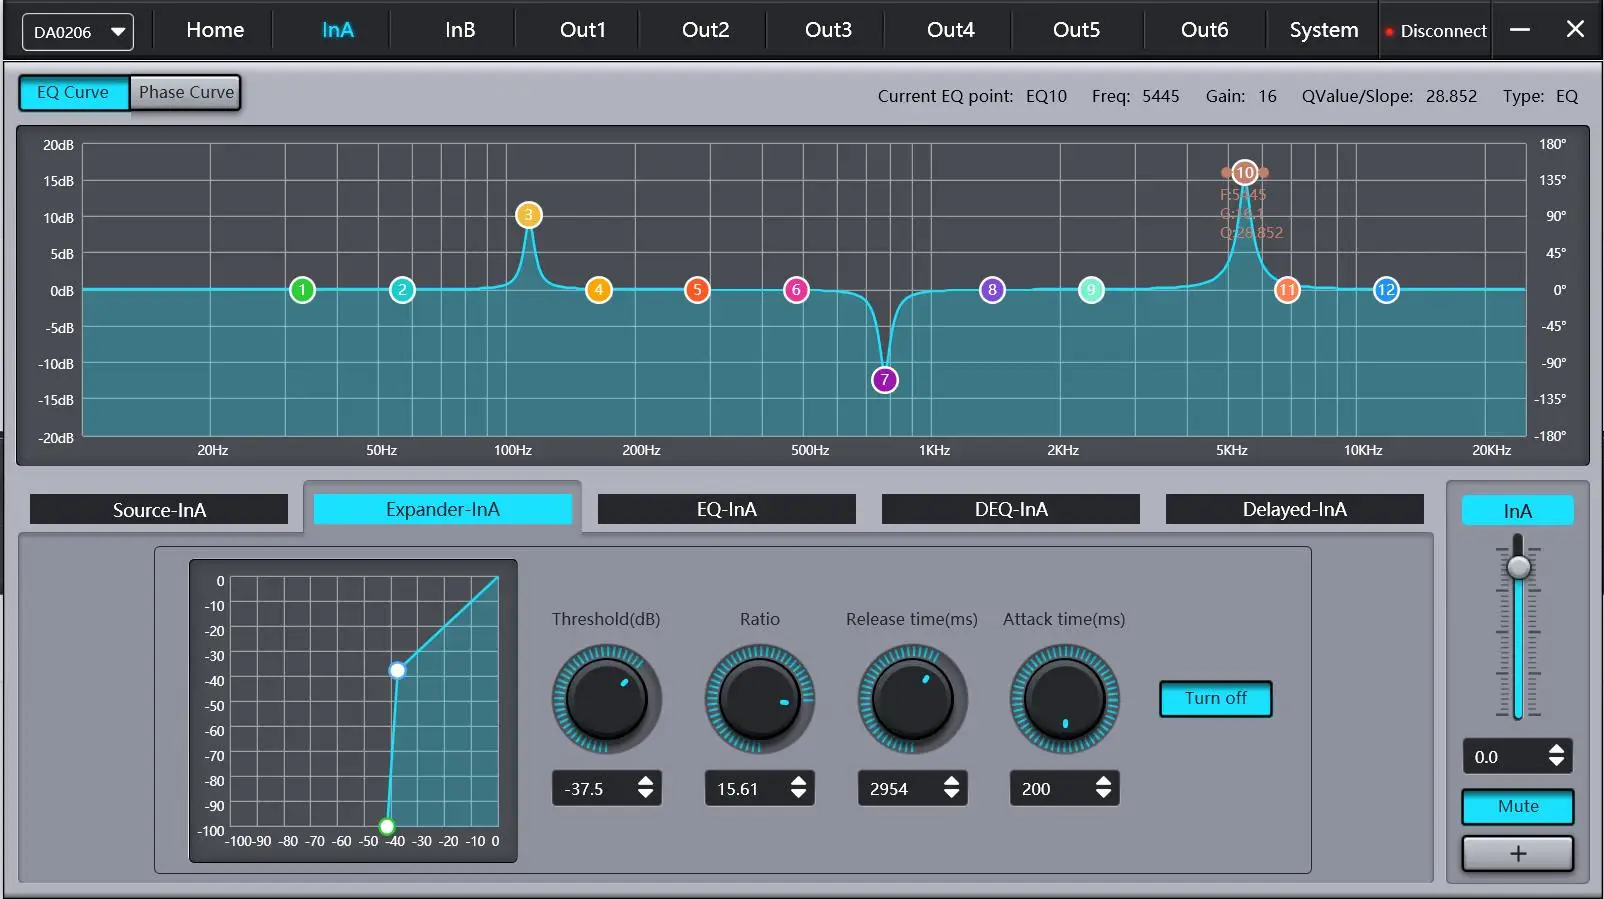Switch to Phase Curve view
This screenshot has width=1604, height=899.
point(186,93)
